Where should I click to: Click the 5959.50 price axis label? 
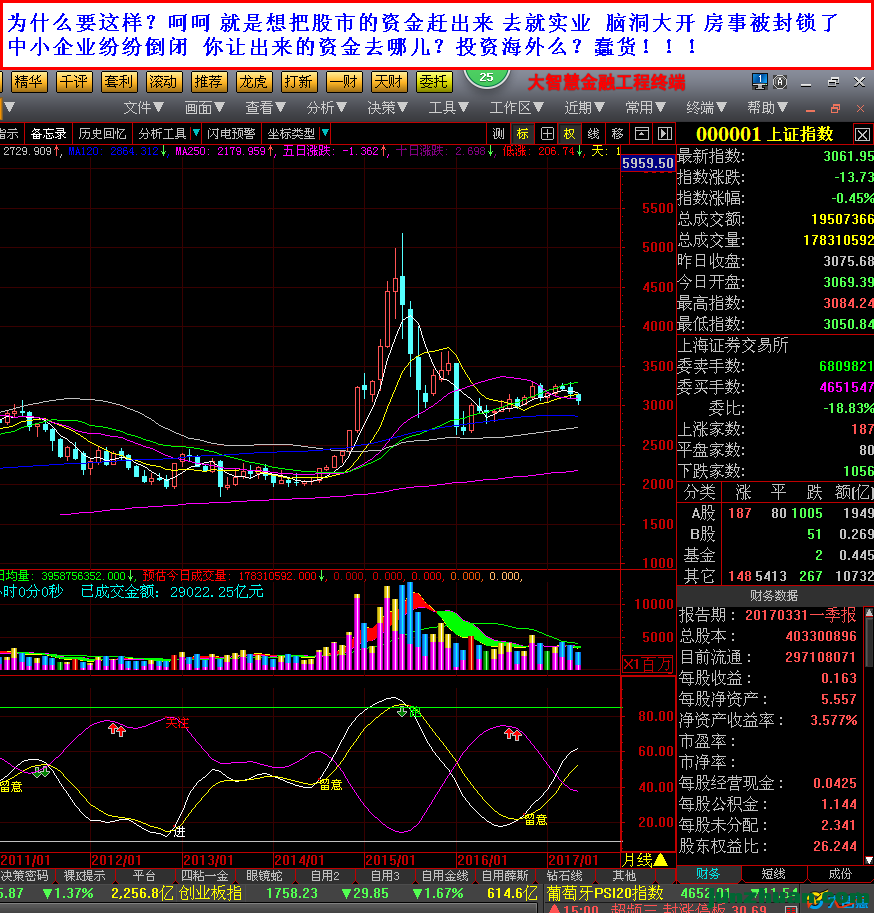tap(647, 163)
